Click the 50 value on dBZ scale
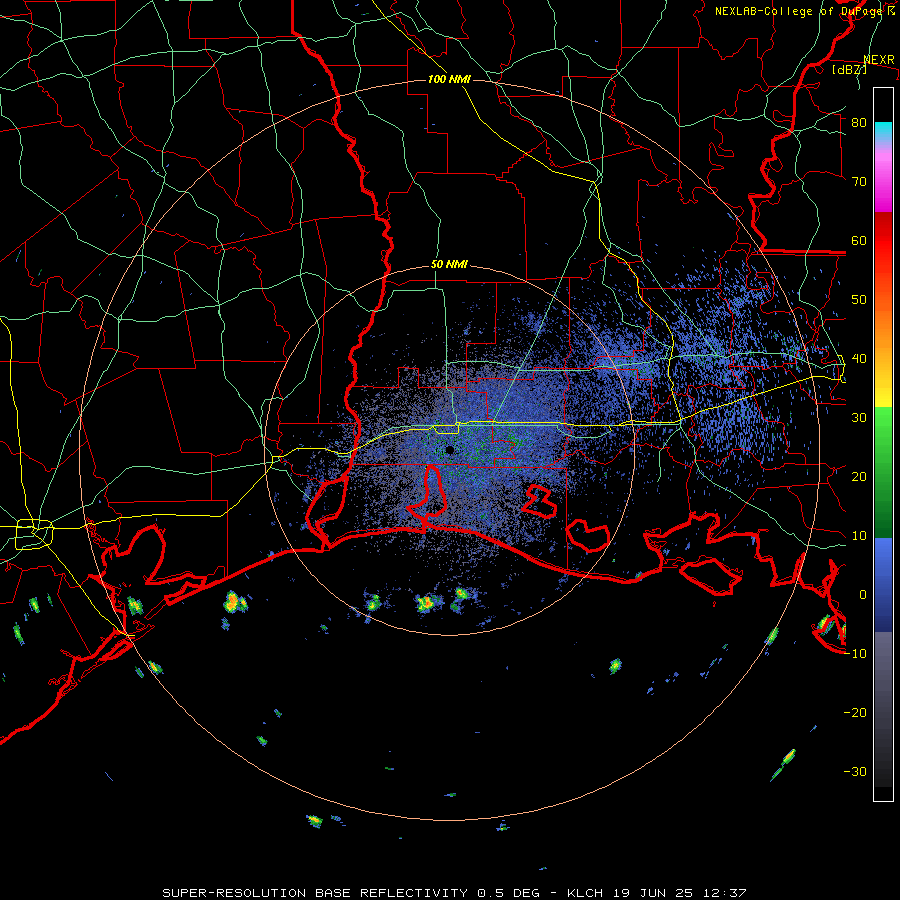 tap(859, 300)
